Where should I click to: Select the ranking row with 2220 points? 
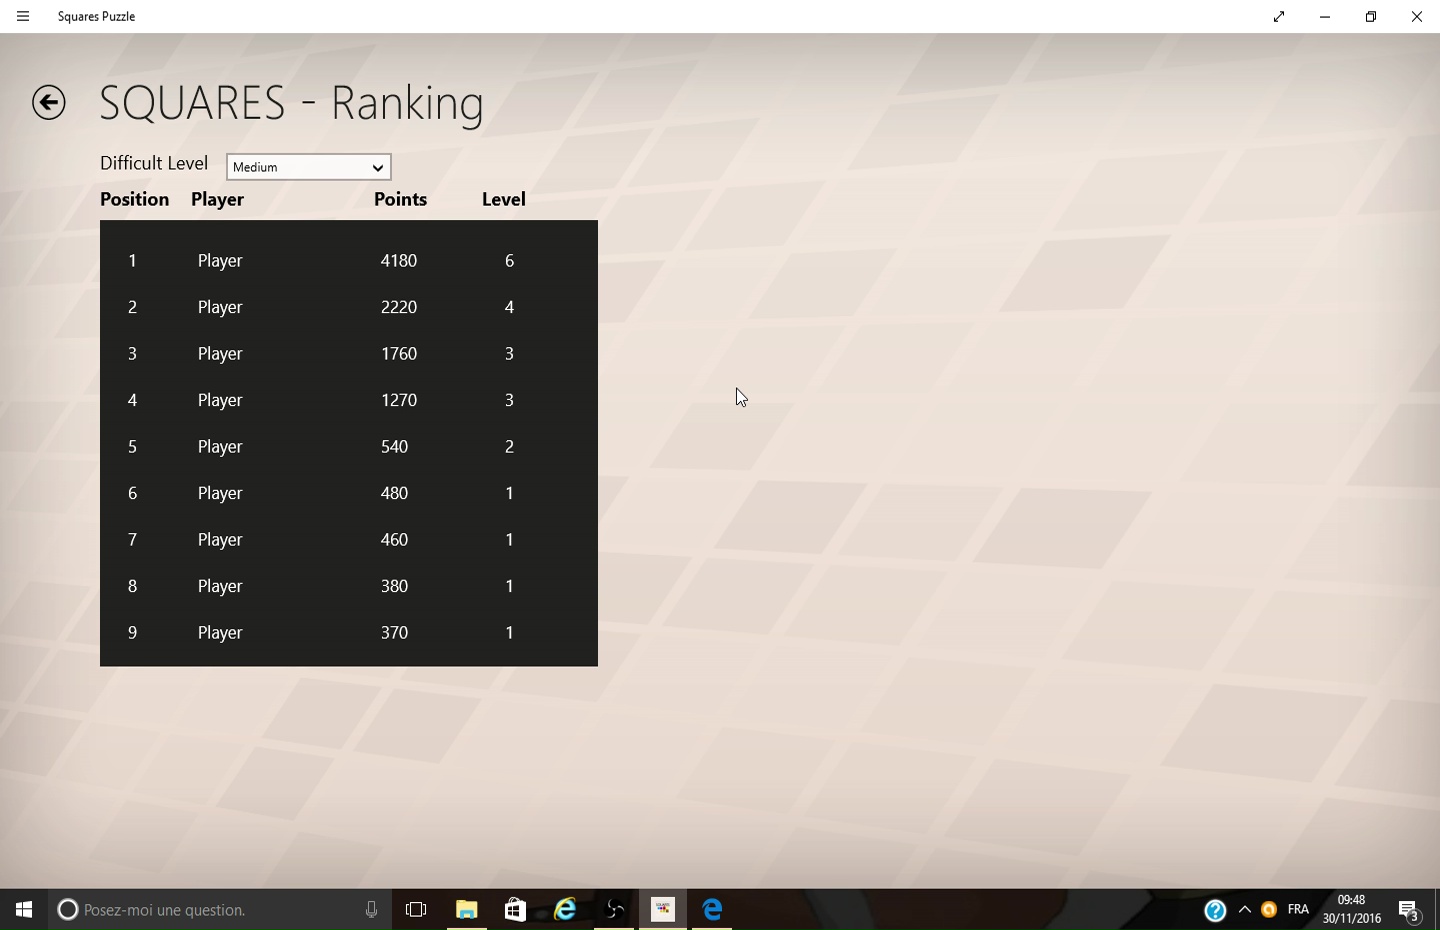[x=348, y=307]
